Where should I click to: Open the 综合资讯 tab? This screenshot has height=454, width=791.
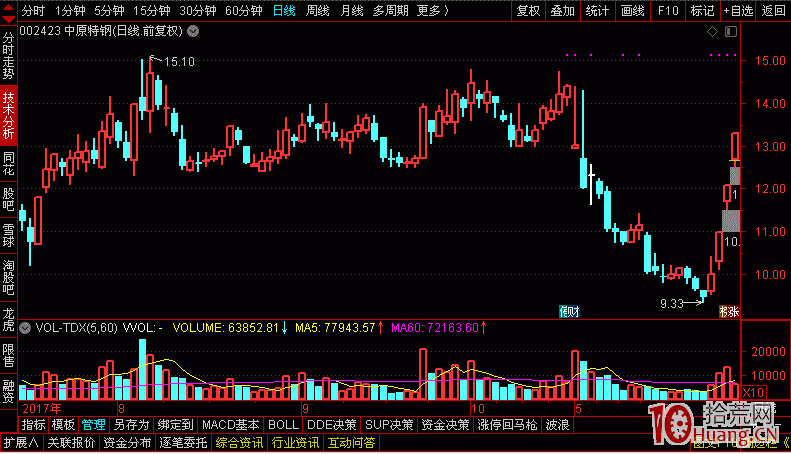click(x=239, y=443)
